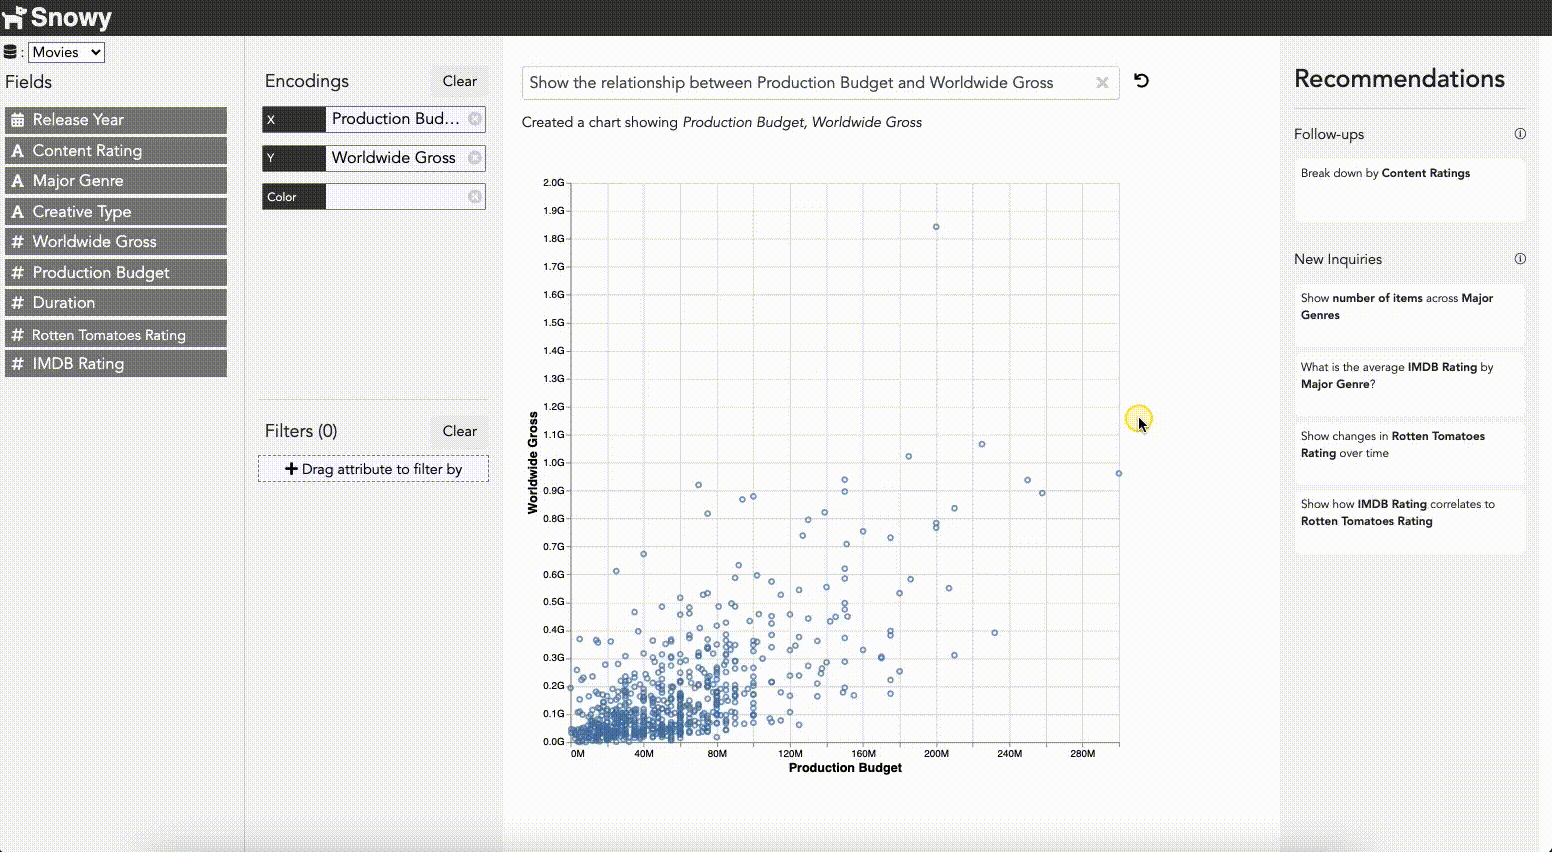Open the Movies dataset dropdown
Screen dimensions: 1552x852
66,53
